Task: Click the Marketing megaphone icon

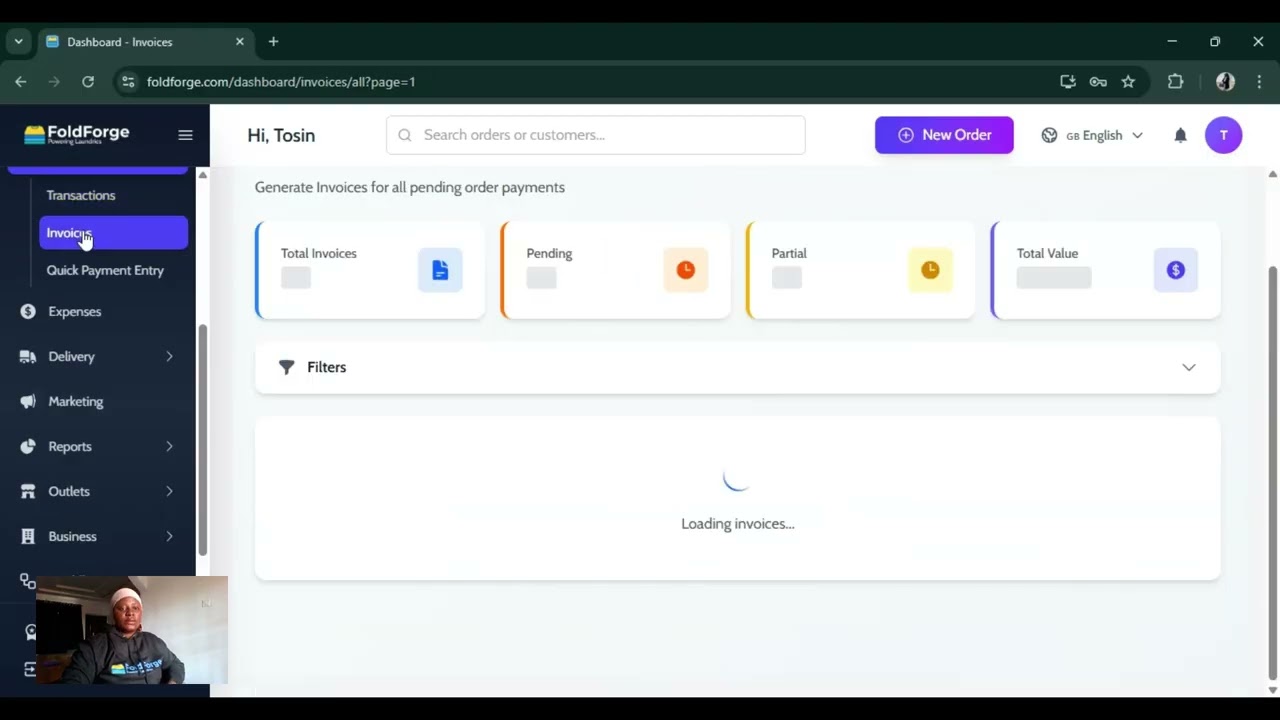Action: pyautogui.click(x=28, y=401)
